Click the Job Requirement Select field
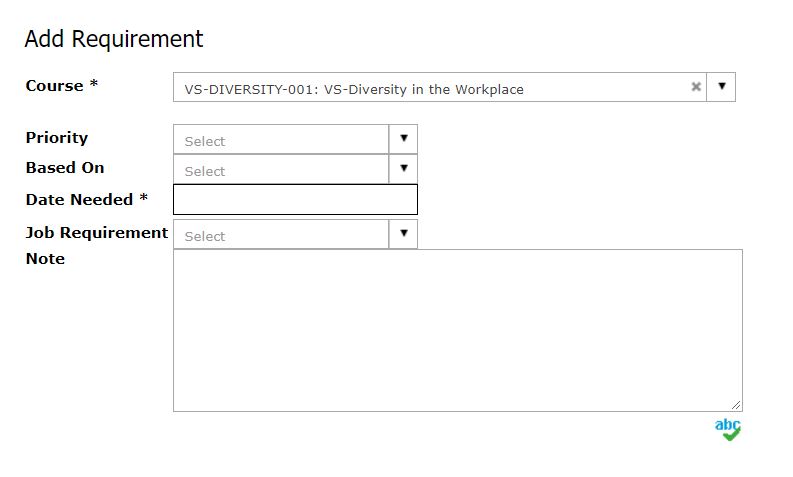Image resolution: width=793 pixels, height=477 pixels. pyautogui.click(x=281, y=234)
